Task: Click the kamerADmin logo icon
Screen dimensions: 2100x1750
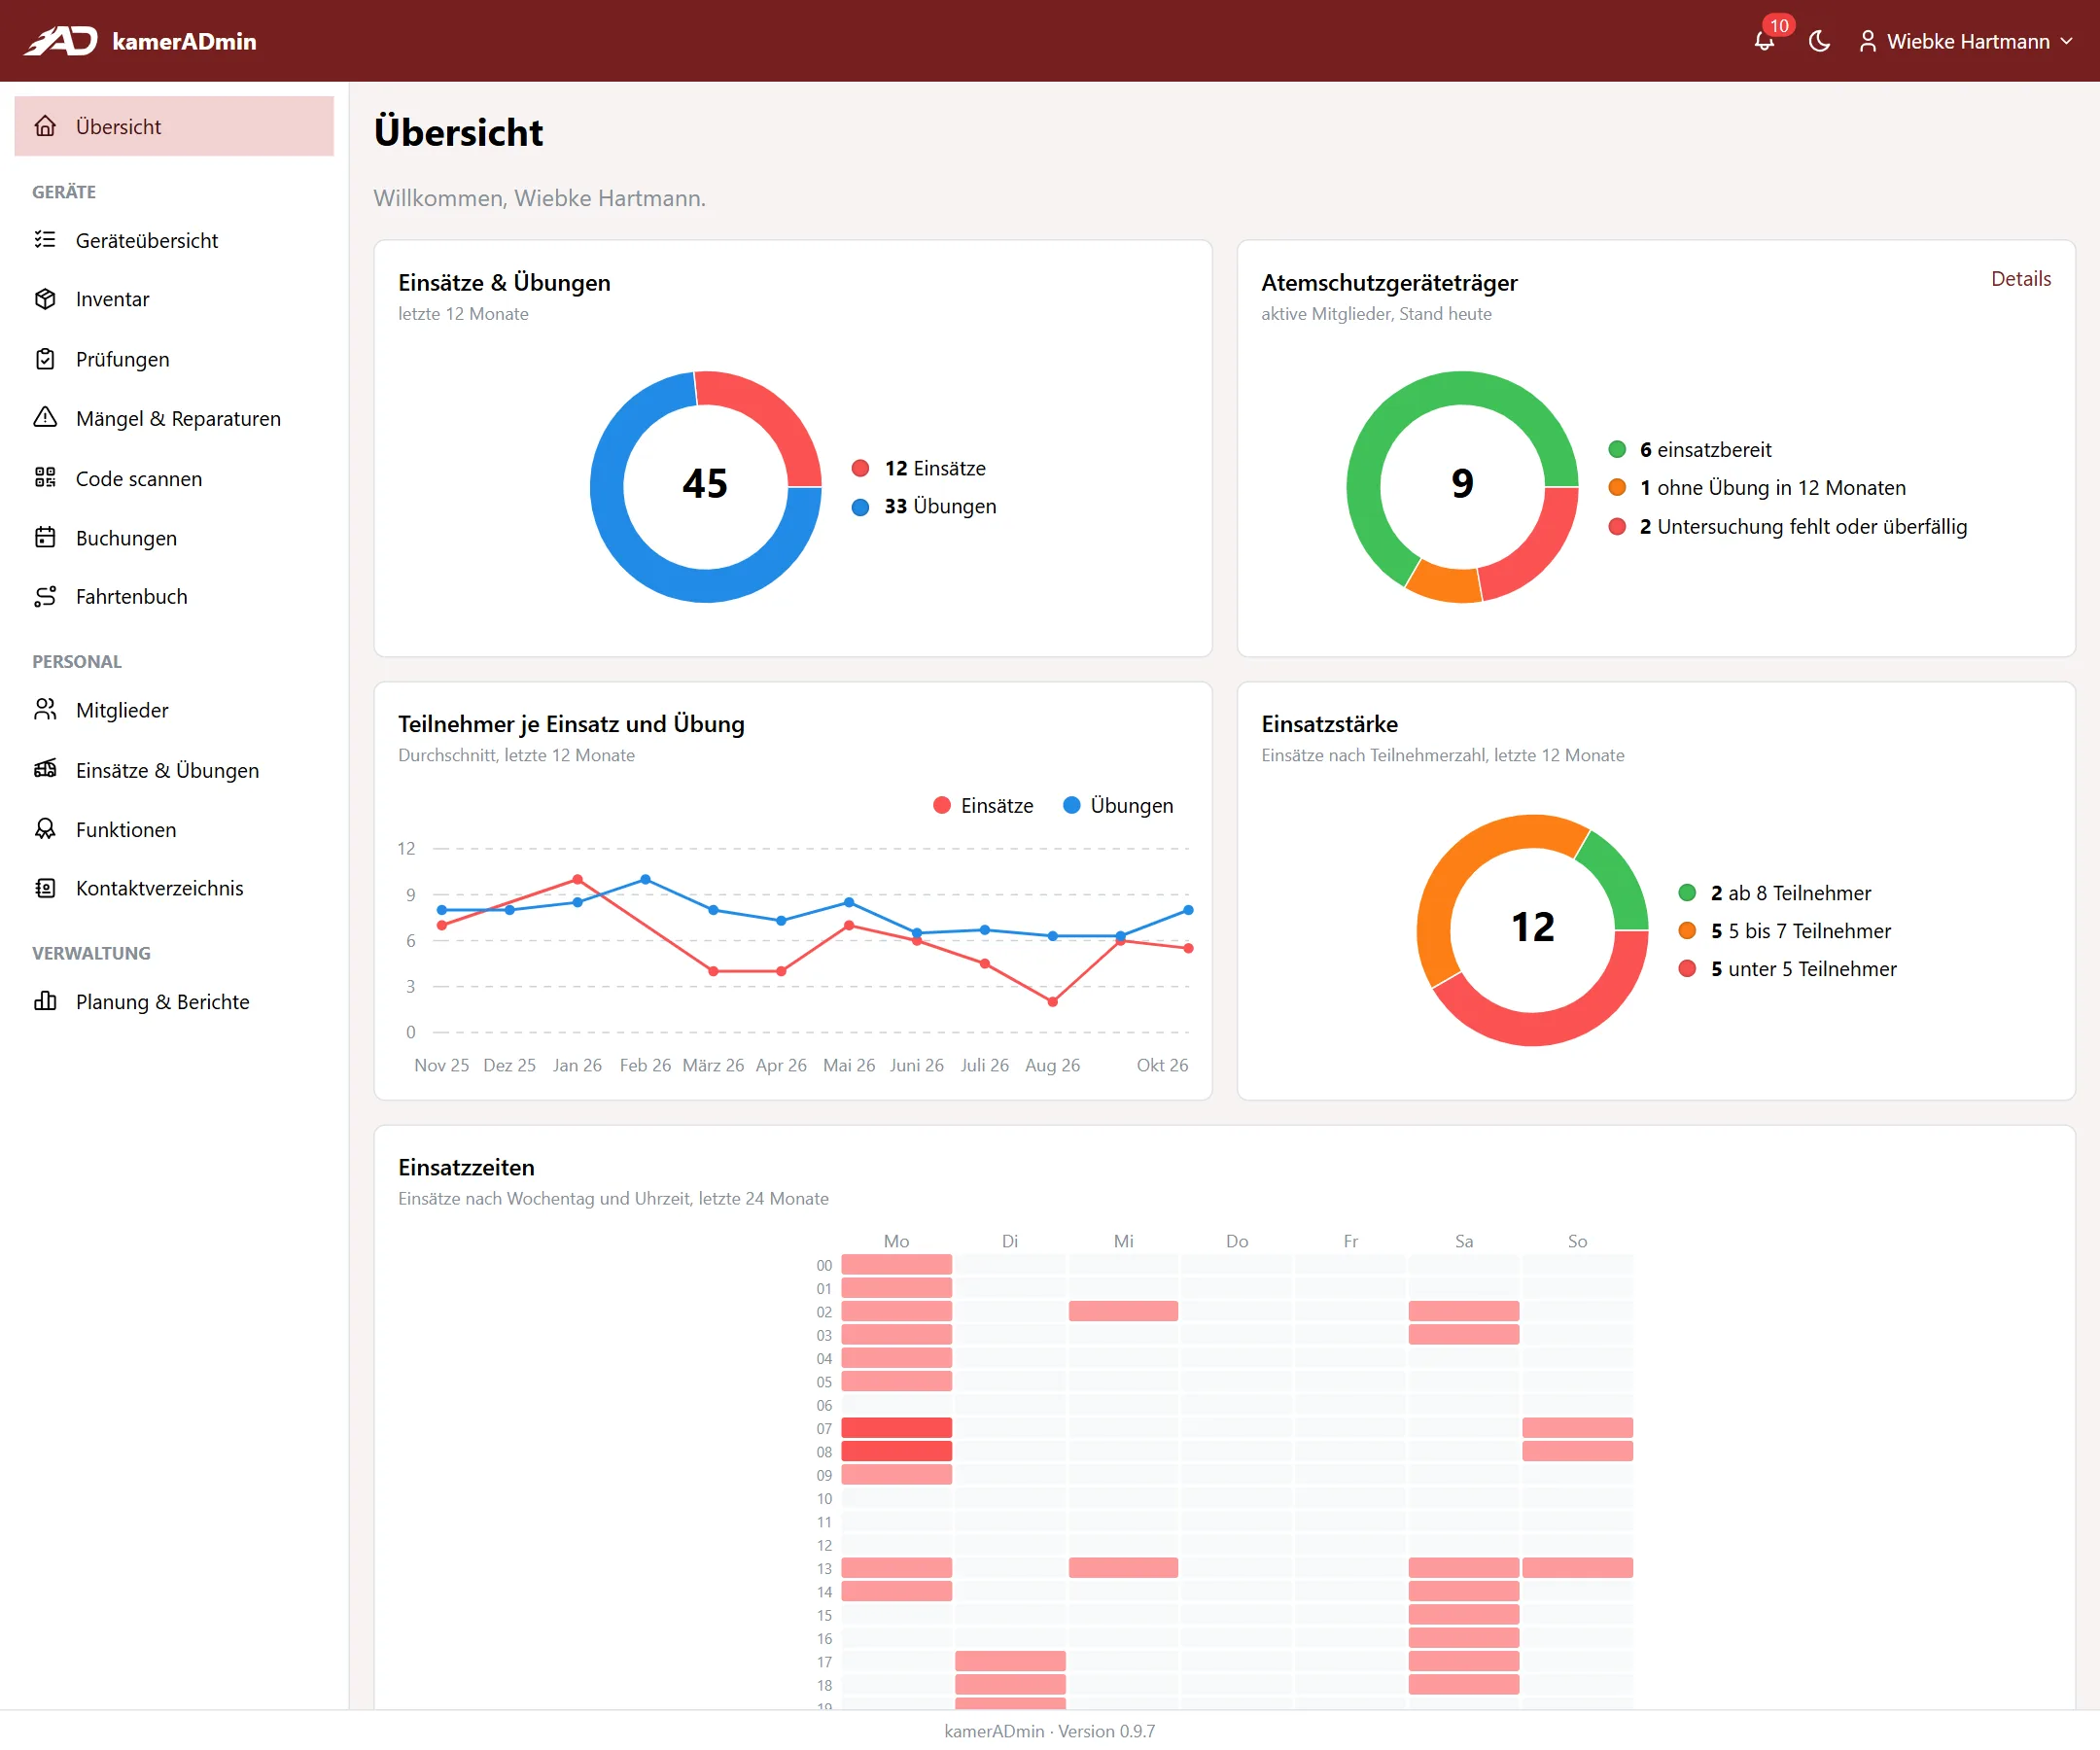Action: 61,41
